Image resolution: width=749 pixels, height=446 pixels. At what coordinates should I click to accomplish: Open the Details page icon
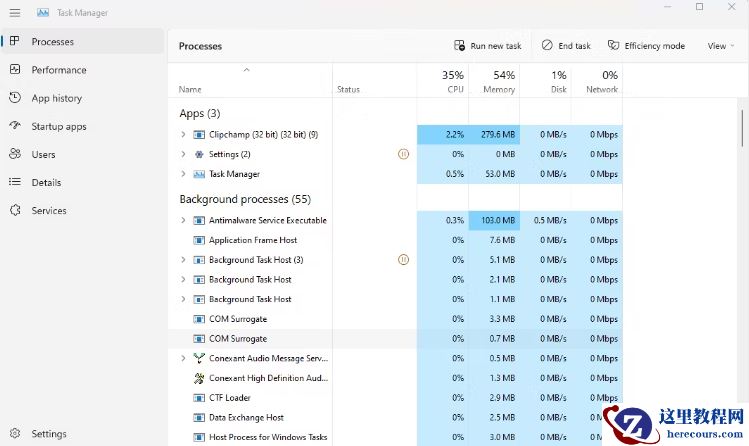(15, 182)
